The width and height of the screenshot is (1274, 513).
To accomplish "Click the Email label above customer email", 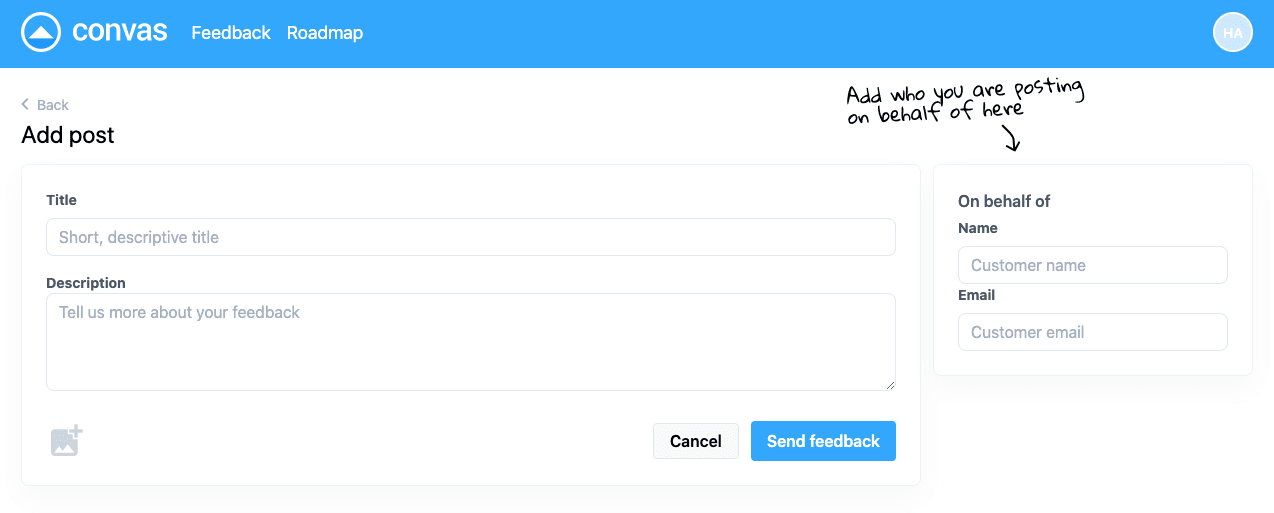I will coord(976,295).
